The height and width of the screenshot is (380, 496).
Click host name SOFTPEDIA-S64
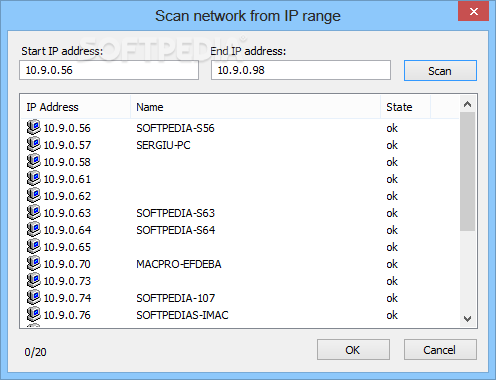(x=176, y=230)
